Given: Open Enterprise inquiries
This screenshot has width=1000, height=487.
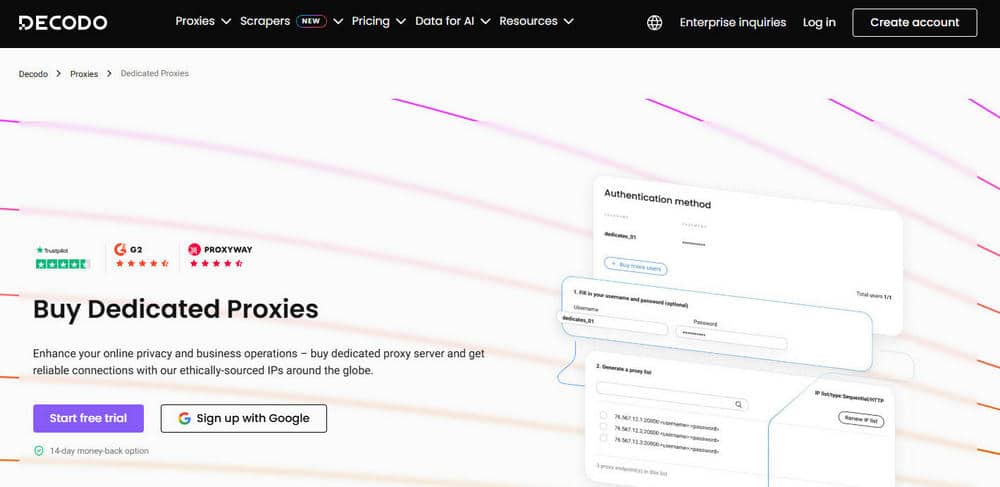Looking at the screenshot, I should (x=733, y=22).
